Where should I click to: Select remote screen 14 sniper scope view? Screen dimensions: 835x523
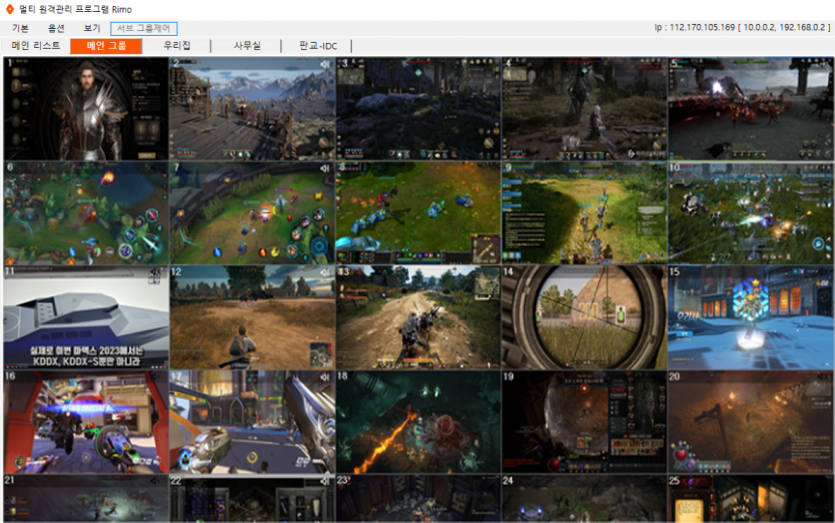(585, 317)
